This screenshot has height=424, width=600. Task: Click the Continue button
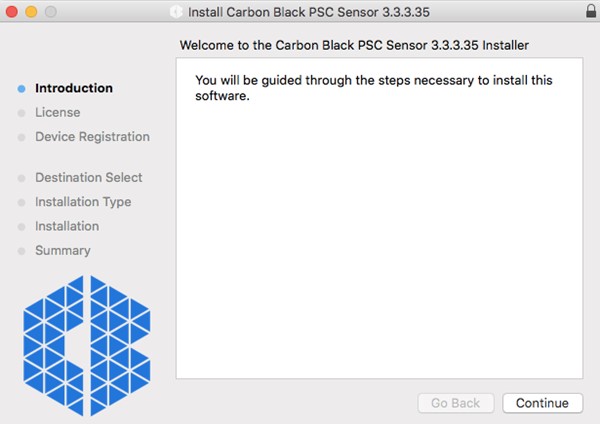pos(542,403)
